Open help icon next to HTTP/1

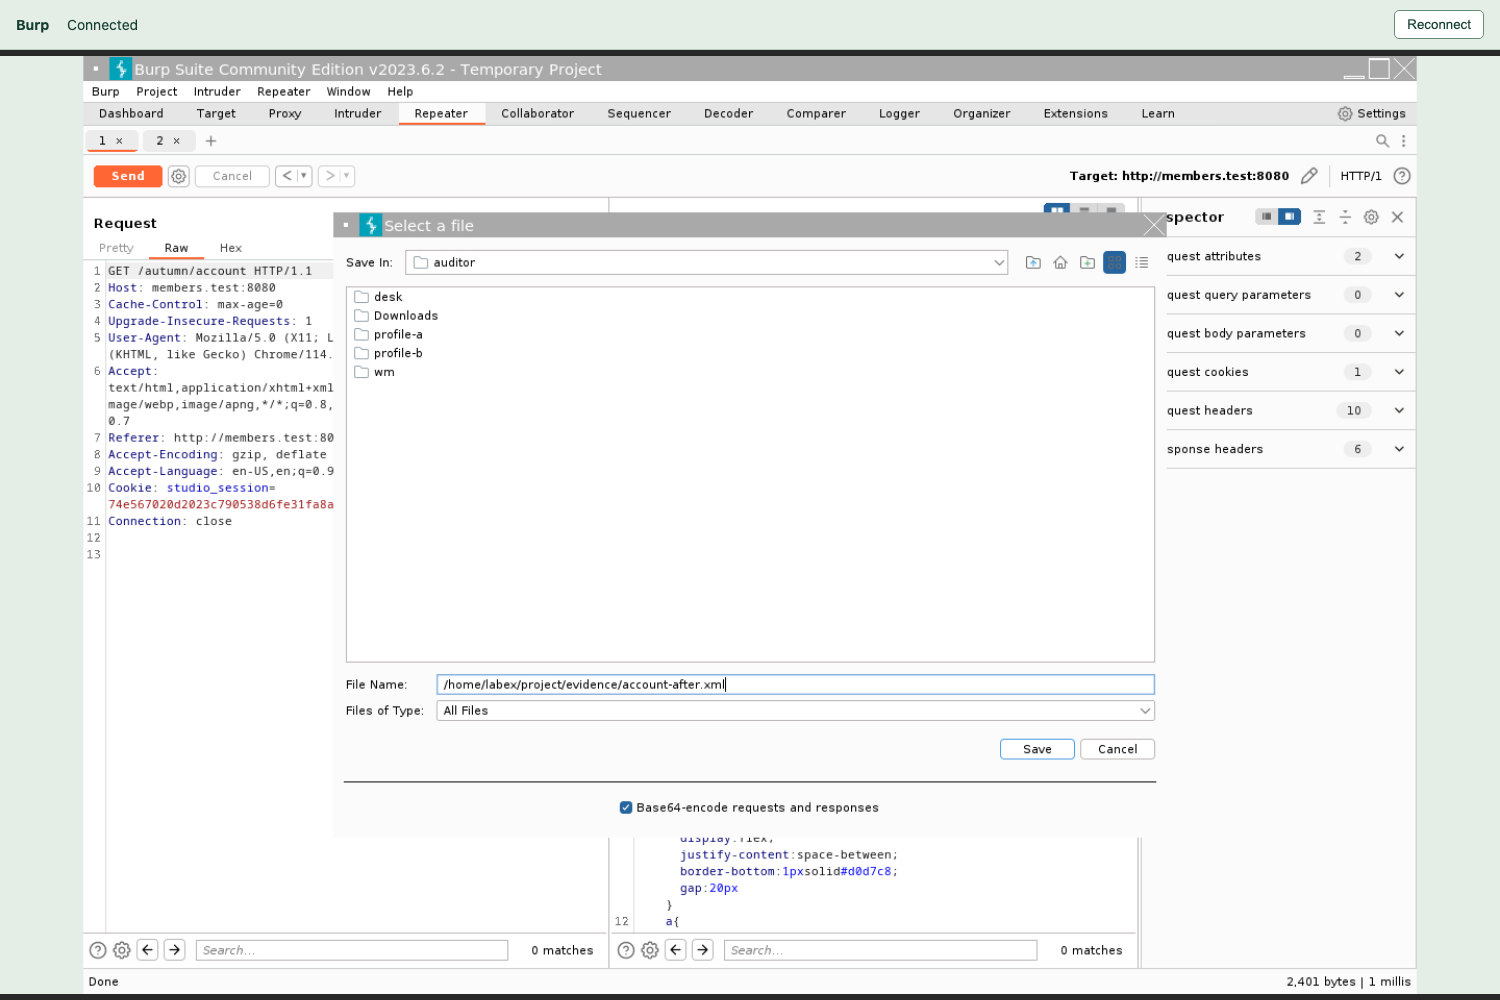point(1402,176)
